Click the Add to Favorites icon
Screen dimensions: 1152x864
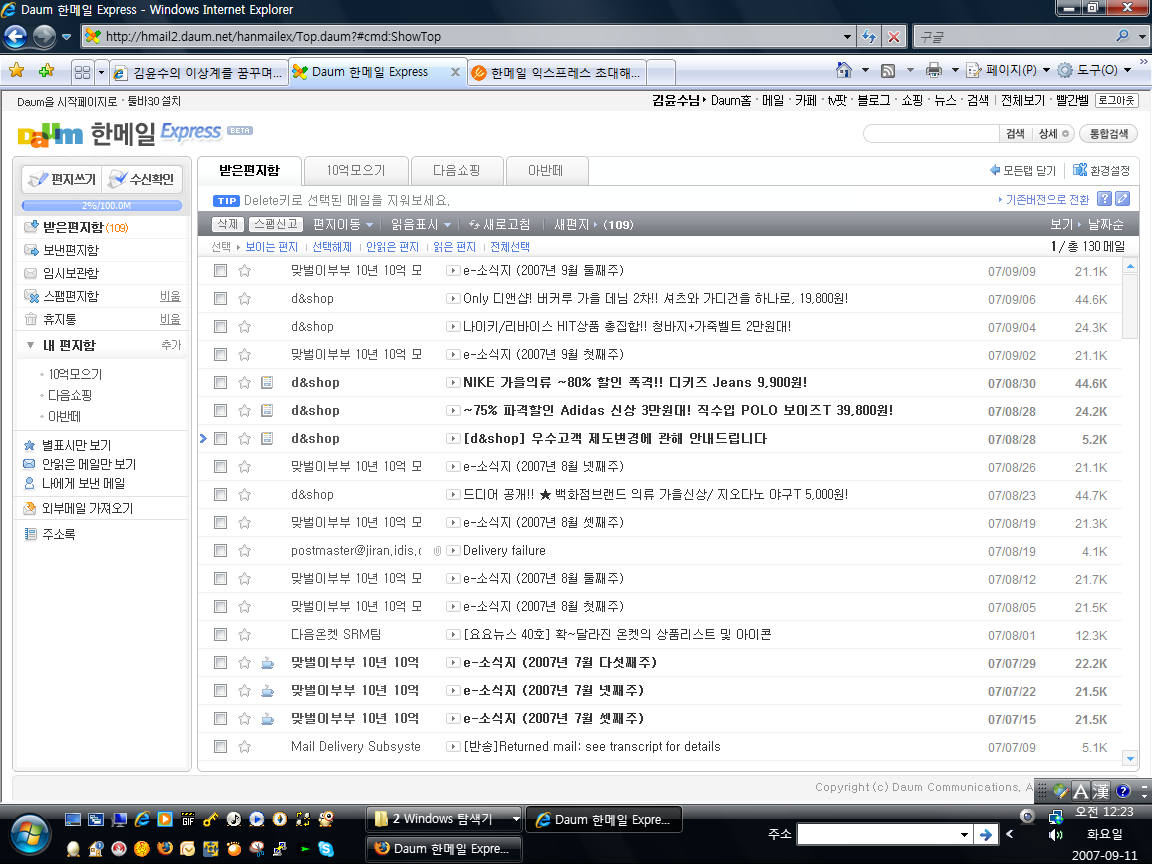46,71
